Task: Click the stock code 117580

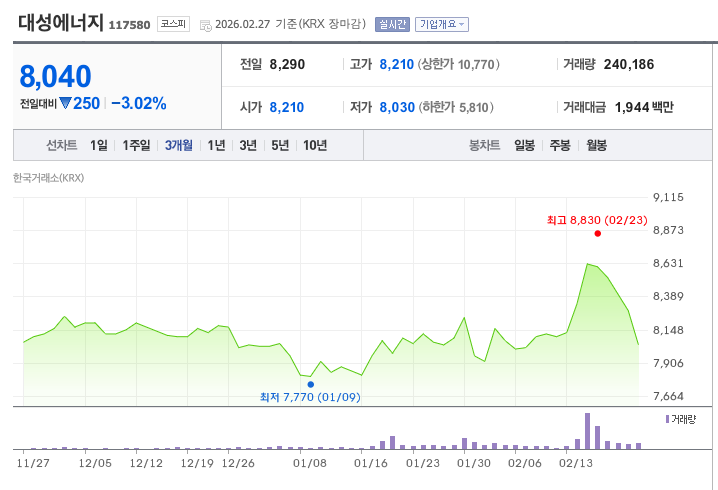Action: [x=129, y=25]
